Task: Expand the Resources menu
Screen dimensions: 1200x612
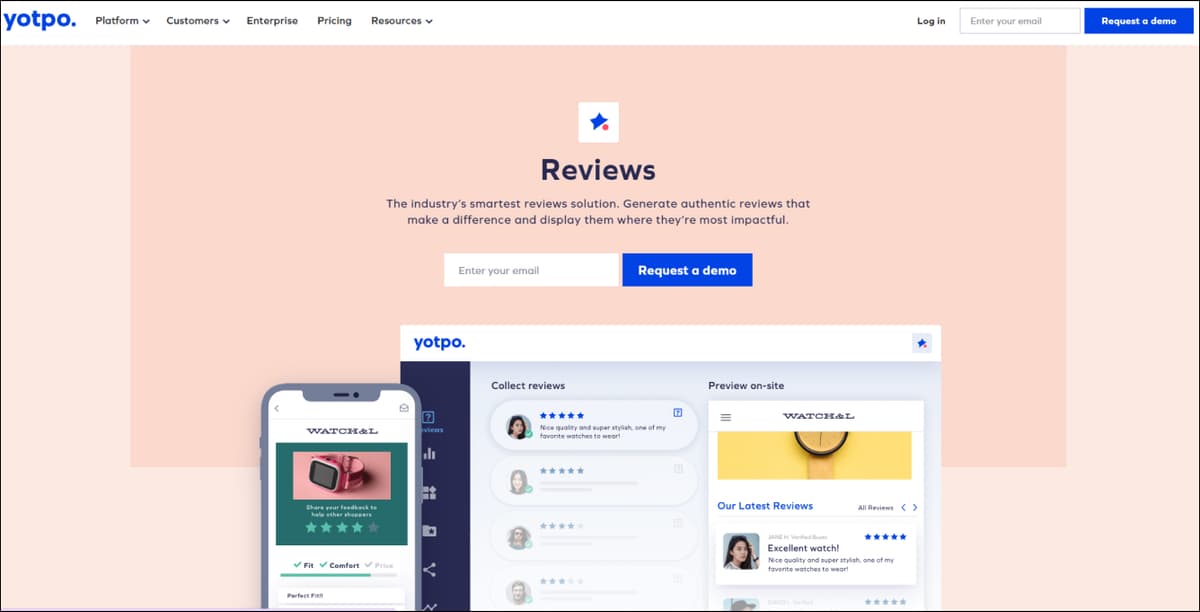Action: [x=401, y=21]
